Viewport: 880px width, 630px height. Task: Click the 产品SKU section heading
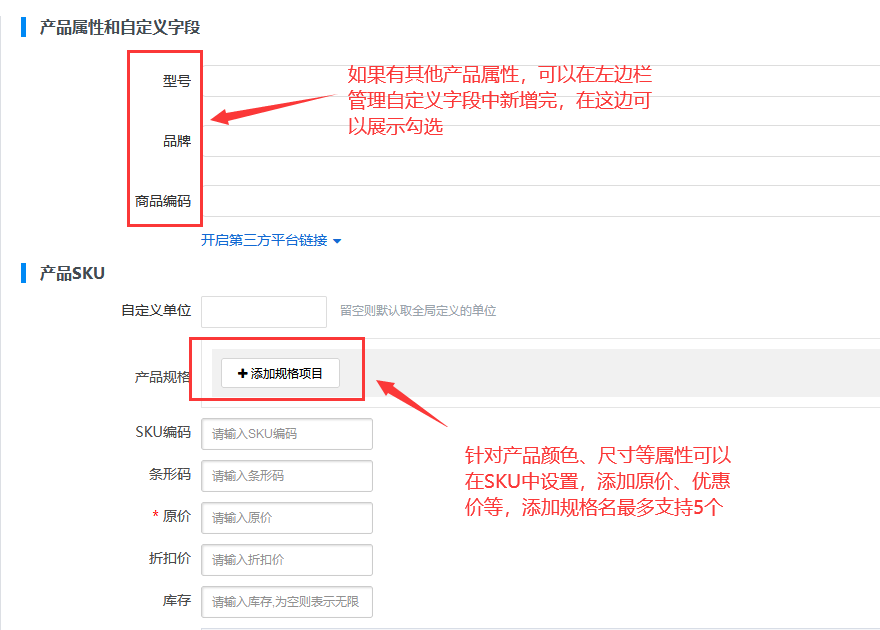click(72, 273)
